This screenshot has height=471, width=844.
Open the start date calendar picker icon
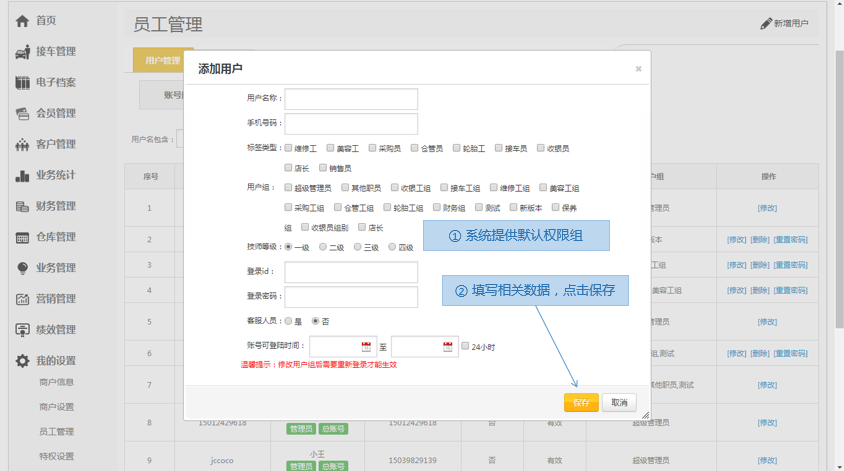coord(366,347)
